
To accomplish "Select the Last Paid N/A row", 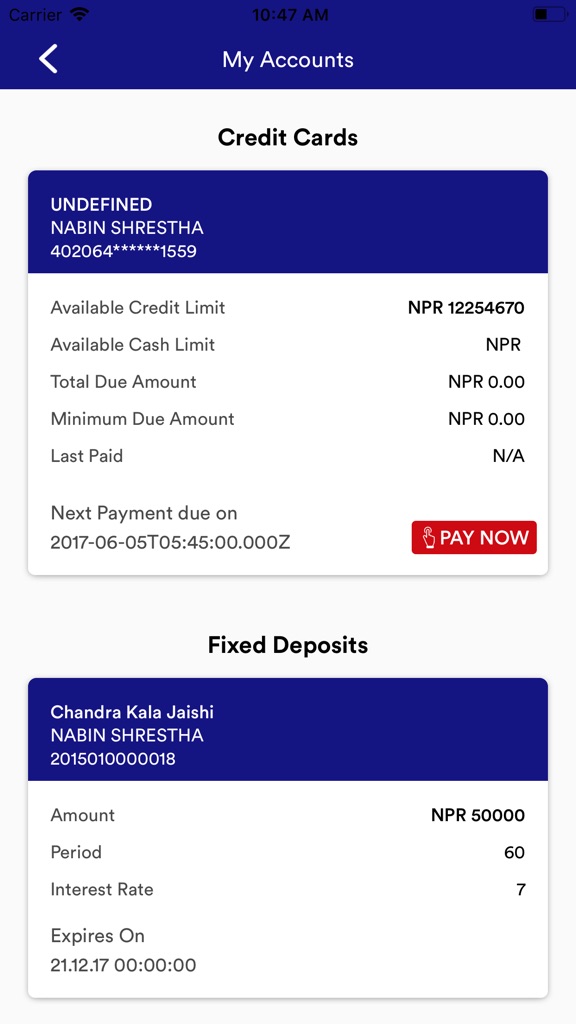I will click(288, 455).
